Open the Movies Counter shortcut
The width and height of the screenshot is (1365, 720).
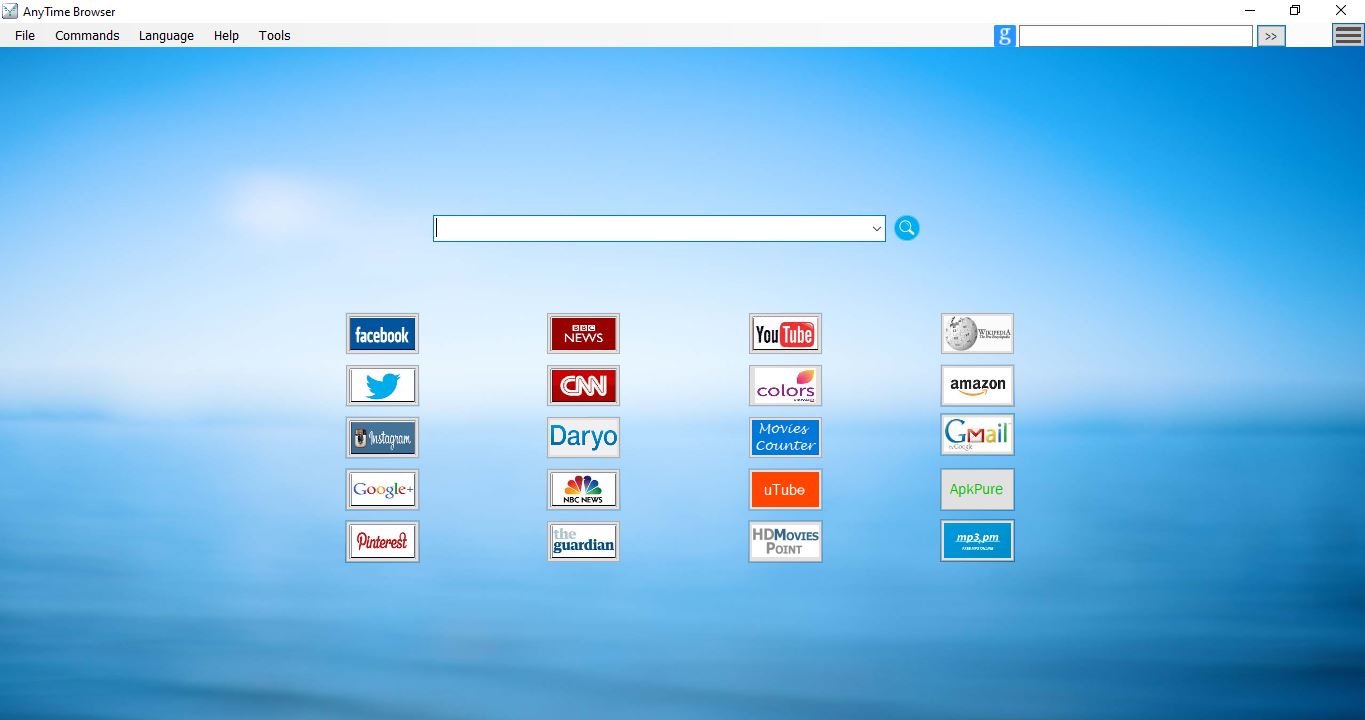786,438
